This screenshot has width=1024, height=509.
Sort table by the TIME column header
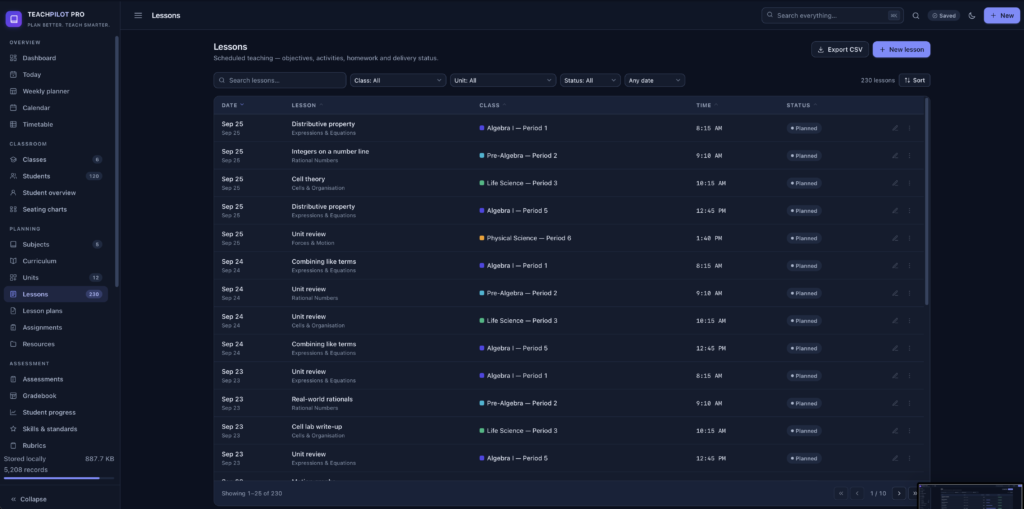pyautogui.click(x=707, y=105)
